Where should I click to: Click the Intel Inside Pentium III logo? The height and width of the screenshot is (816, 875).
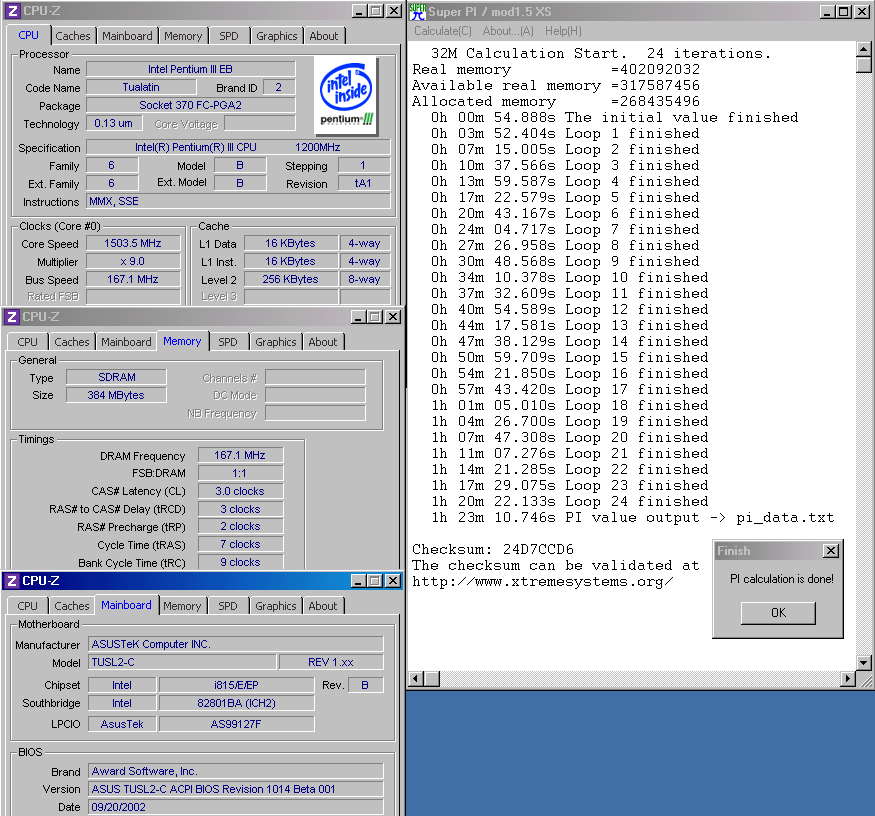(346, 95)
